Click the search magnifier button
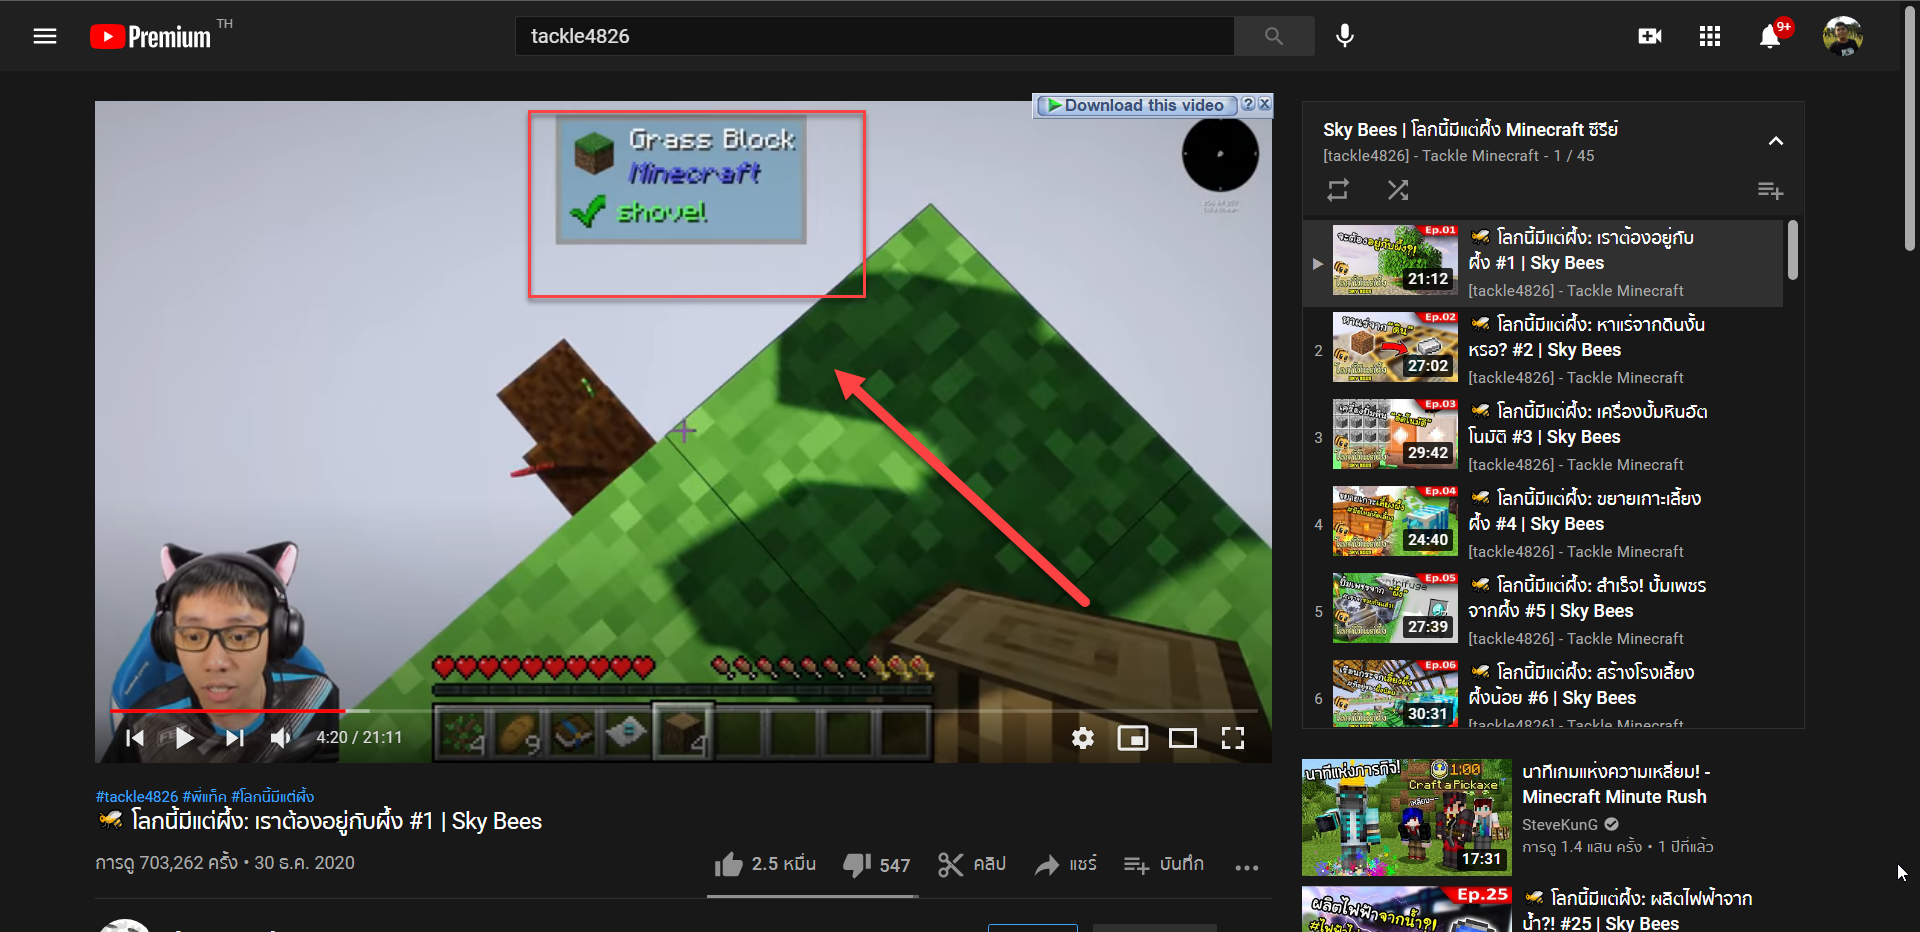The width and height of the screenshot is (1920, 932). (x=1273, y=36)
